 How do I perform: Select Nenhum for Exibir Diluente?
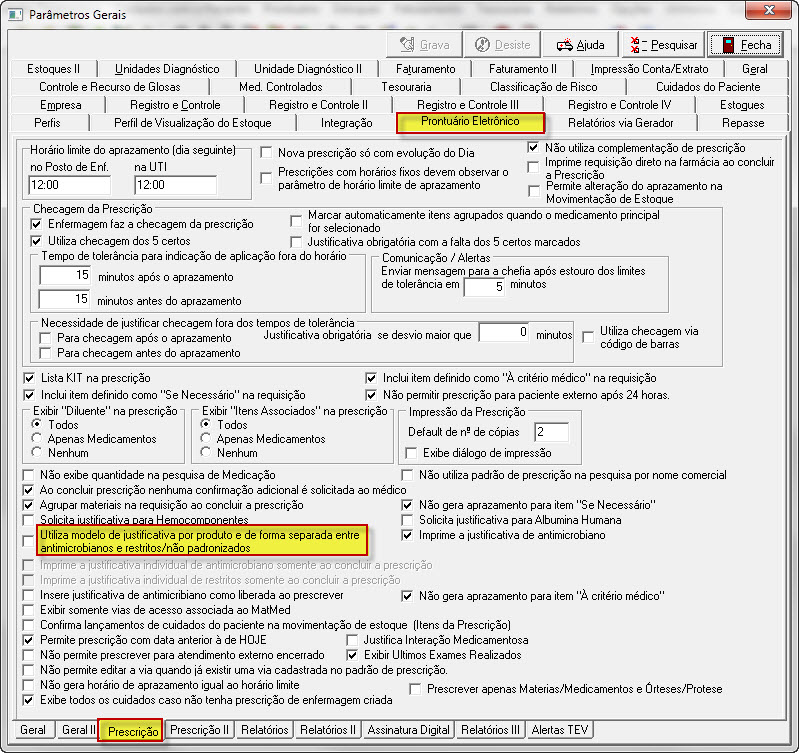(37, 452)
